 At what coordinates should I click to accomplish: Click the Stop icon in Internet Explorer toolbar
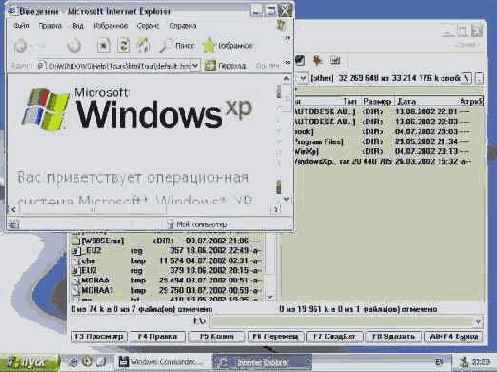pyautogui.click(x=104, y=45)
